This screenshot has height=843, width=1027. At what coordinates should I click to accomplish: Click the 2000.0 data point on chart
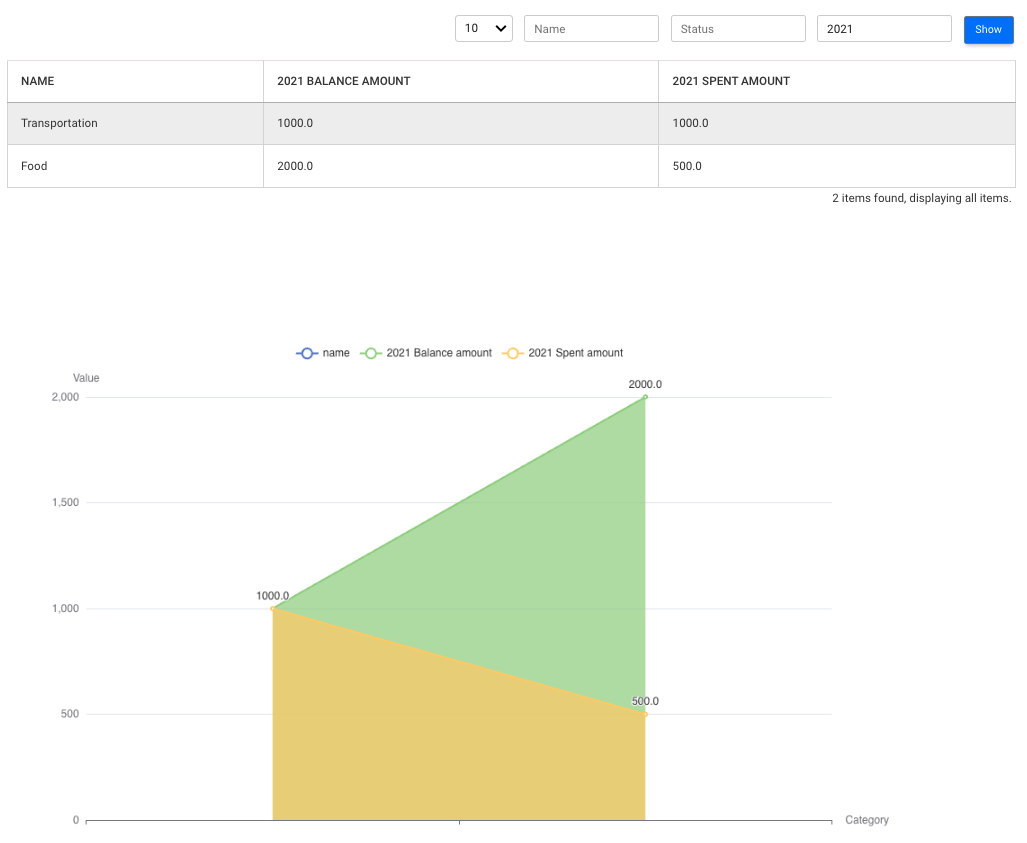click(645, 397)
